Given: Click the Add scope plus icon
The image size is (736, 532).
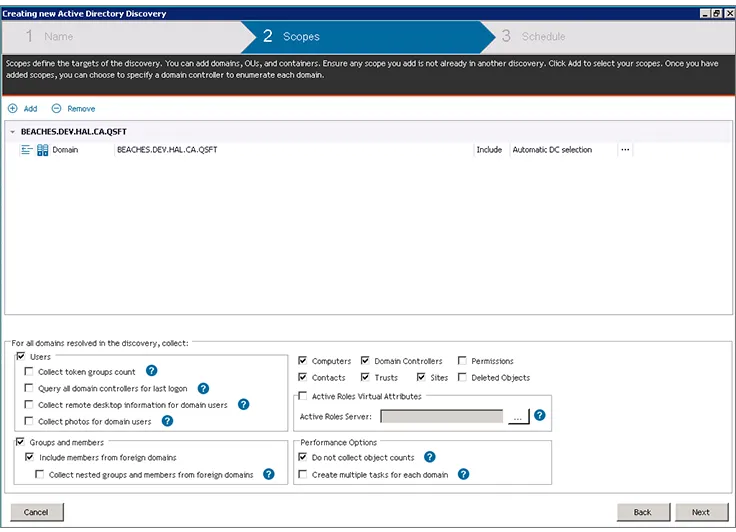Looking at the screenshot, I should (13, 108).
